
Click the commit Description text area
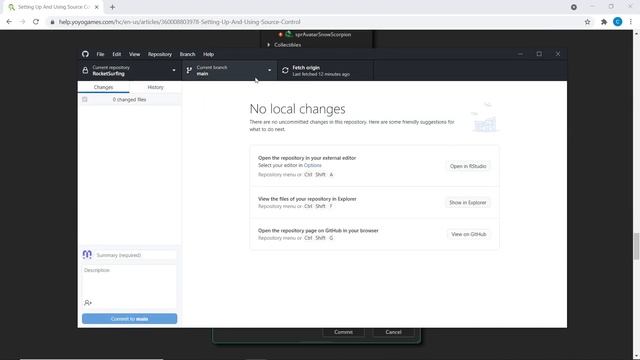129,282
